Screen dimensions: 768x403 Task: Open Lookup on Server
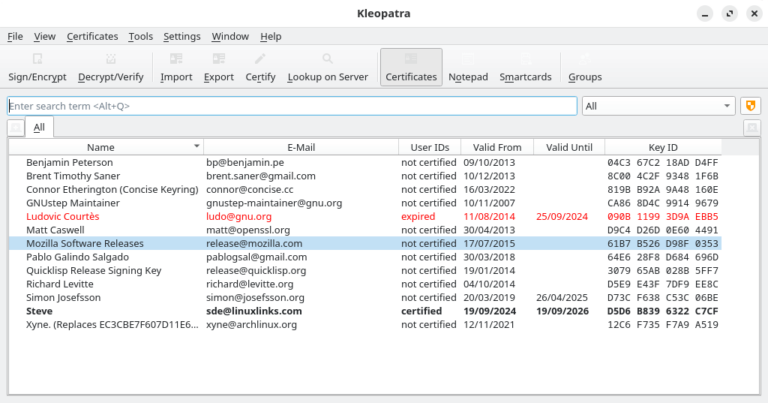[328, 67]
